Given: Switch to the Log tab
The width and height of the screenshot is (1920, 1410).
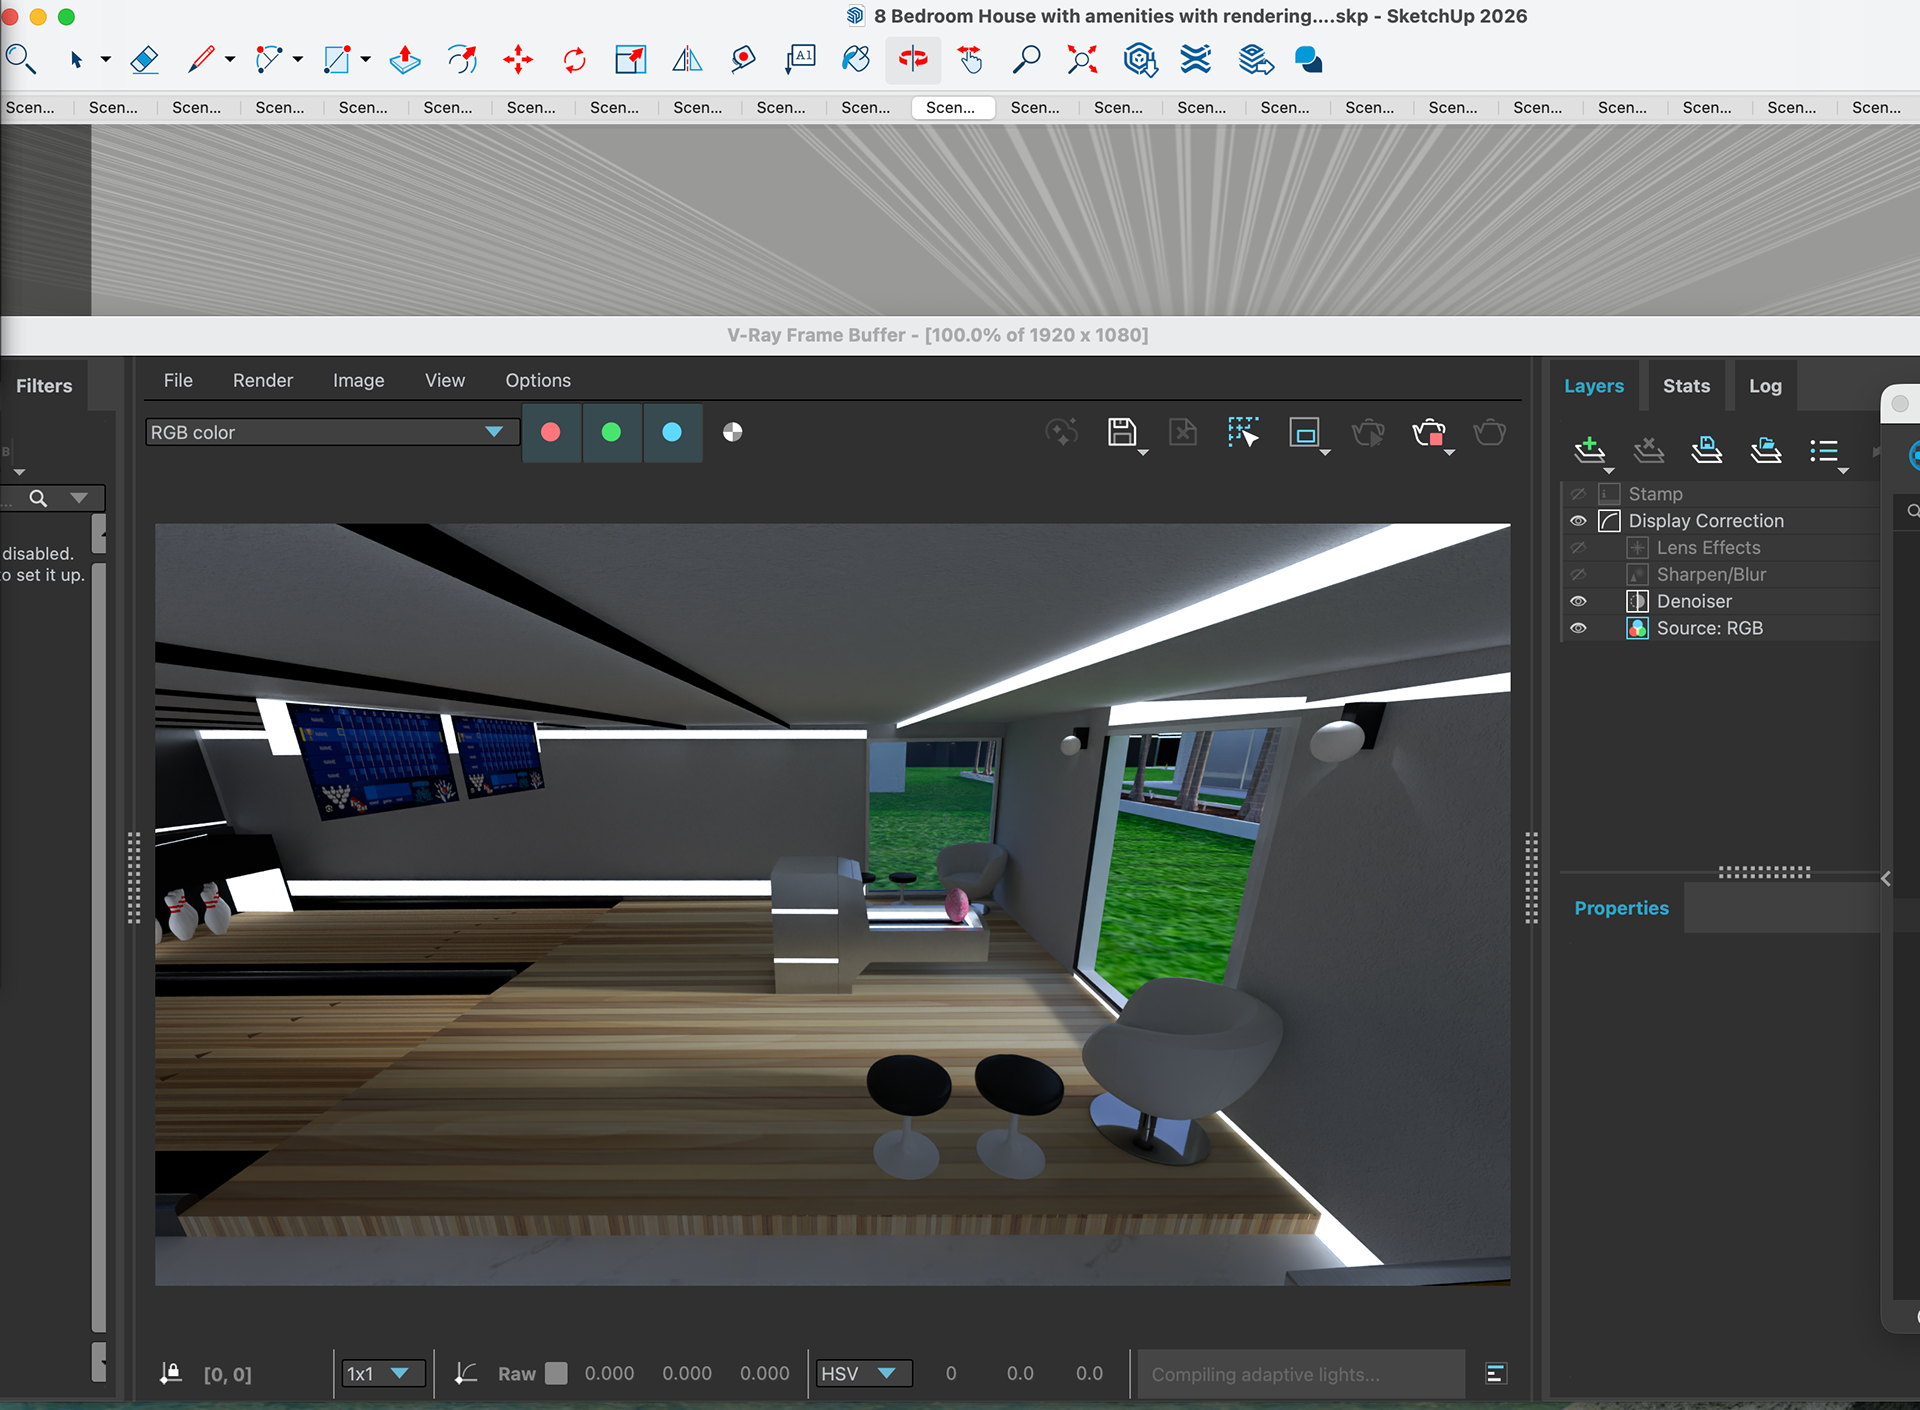Looking at the screenshot, I should pyautogui.click(x=1764, y=386).
